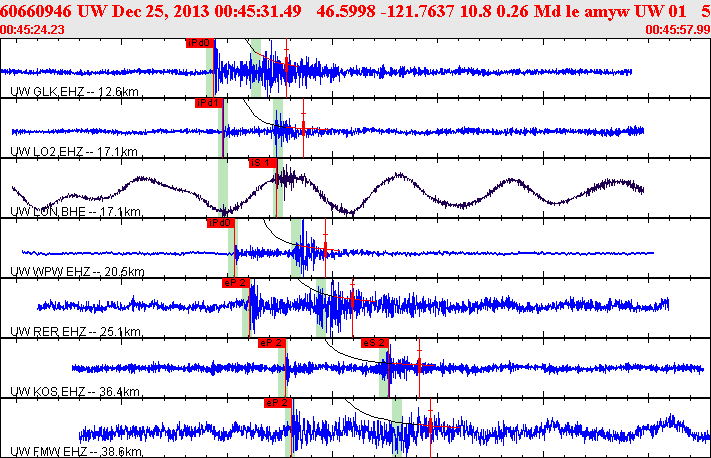Click the green S-window band on RER trace
This screenshot has height=458, width=711.
pos(321,308)
